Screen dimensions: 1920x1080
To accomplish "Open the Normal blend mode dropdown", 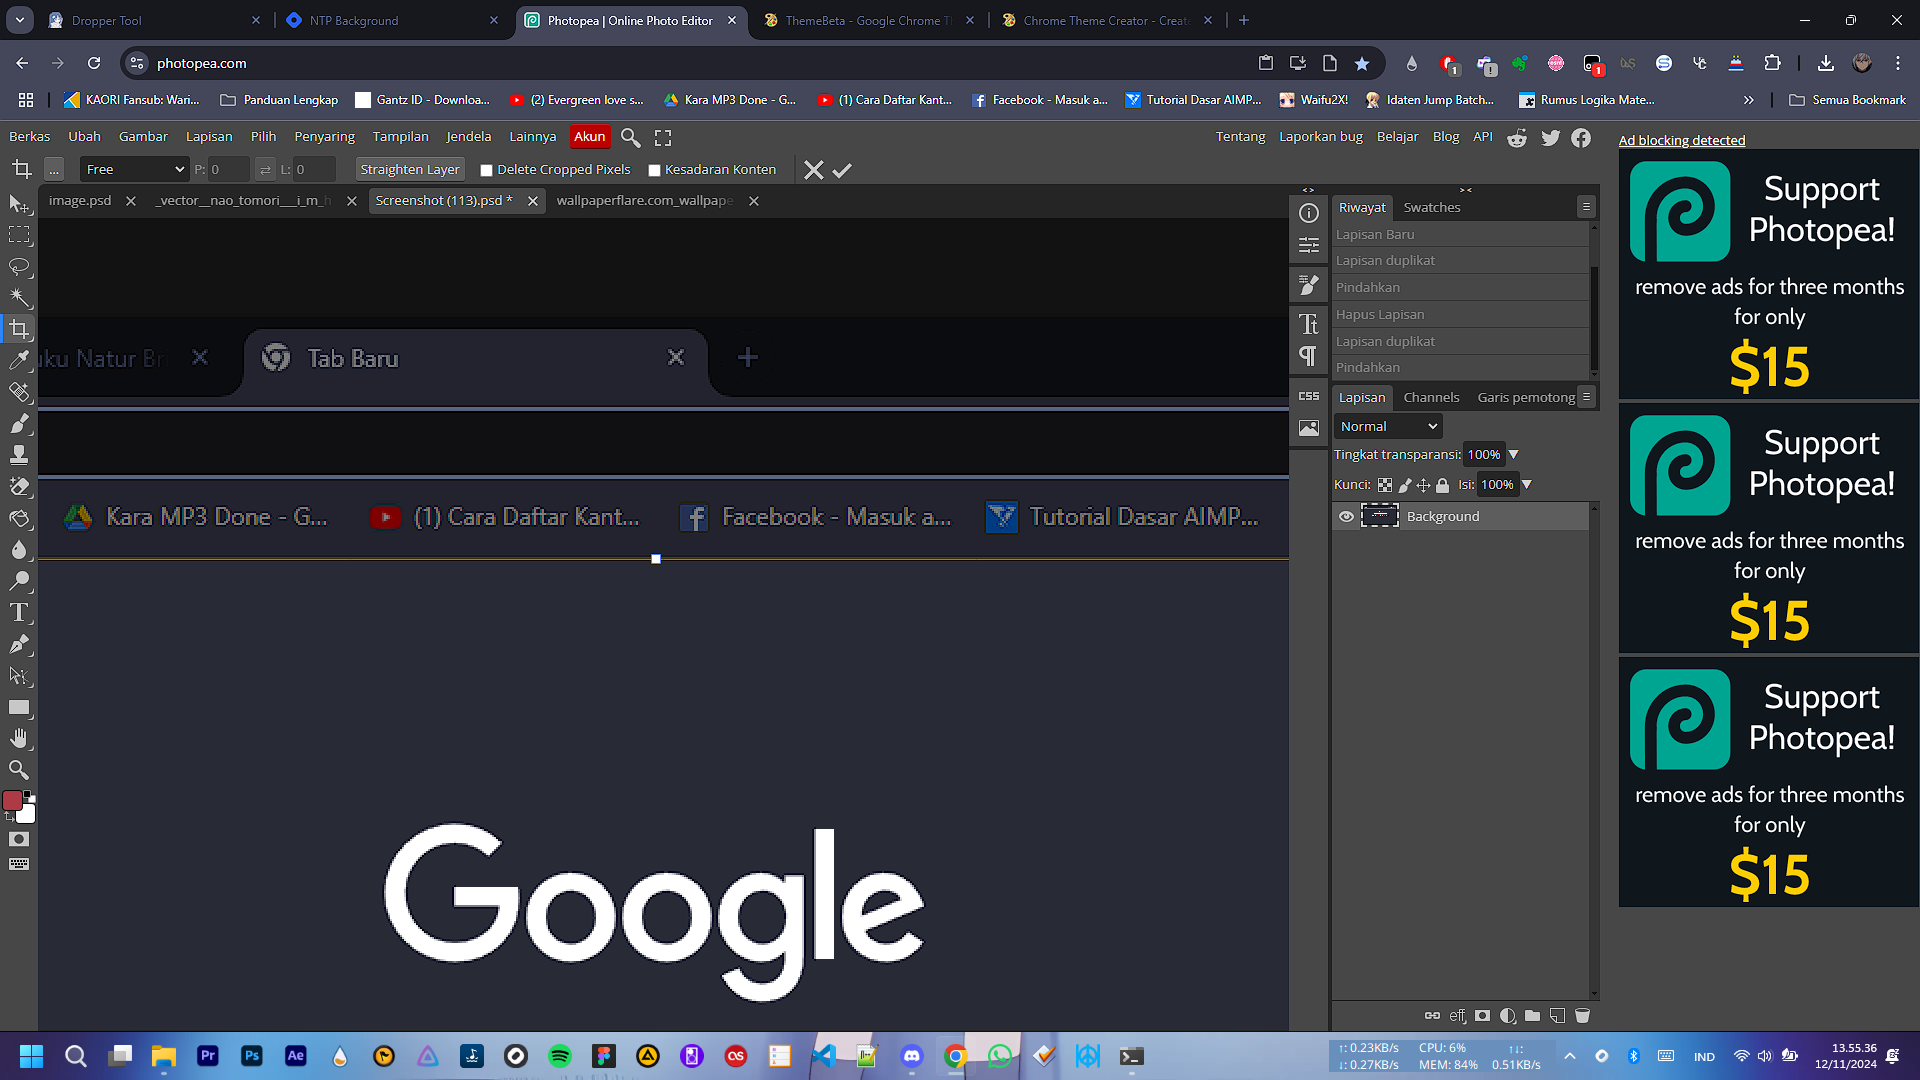I will coord(1388,427).
